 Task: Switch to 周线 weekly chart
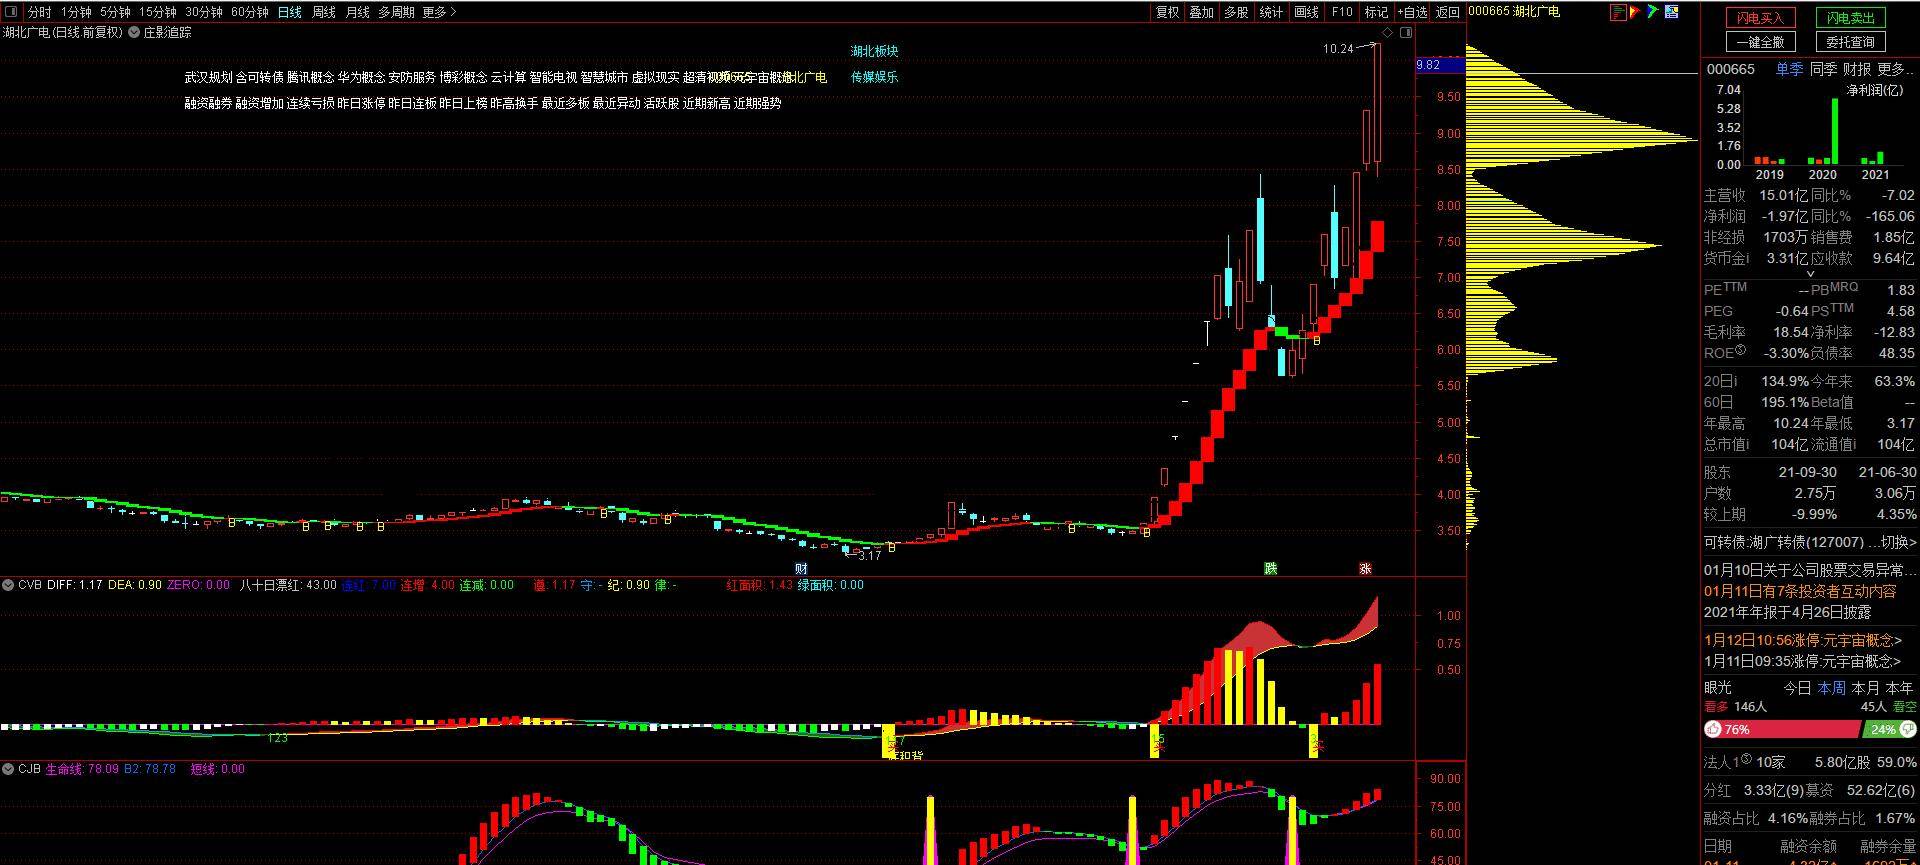tap(324, 12)
